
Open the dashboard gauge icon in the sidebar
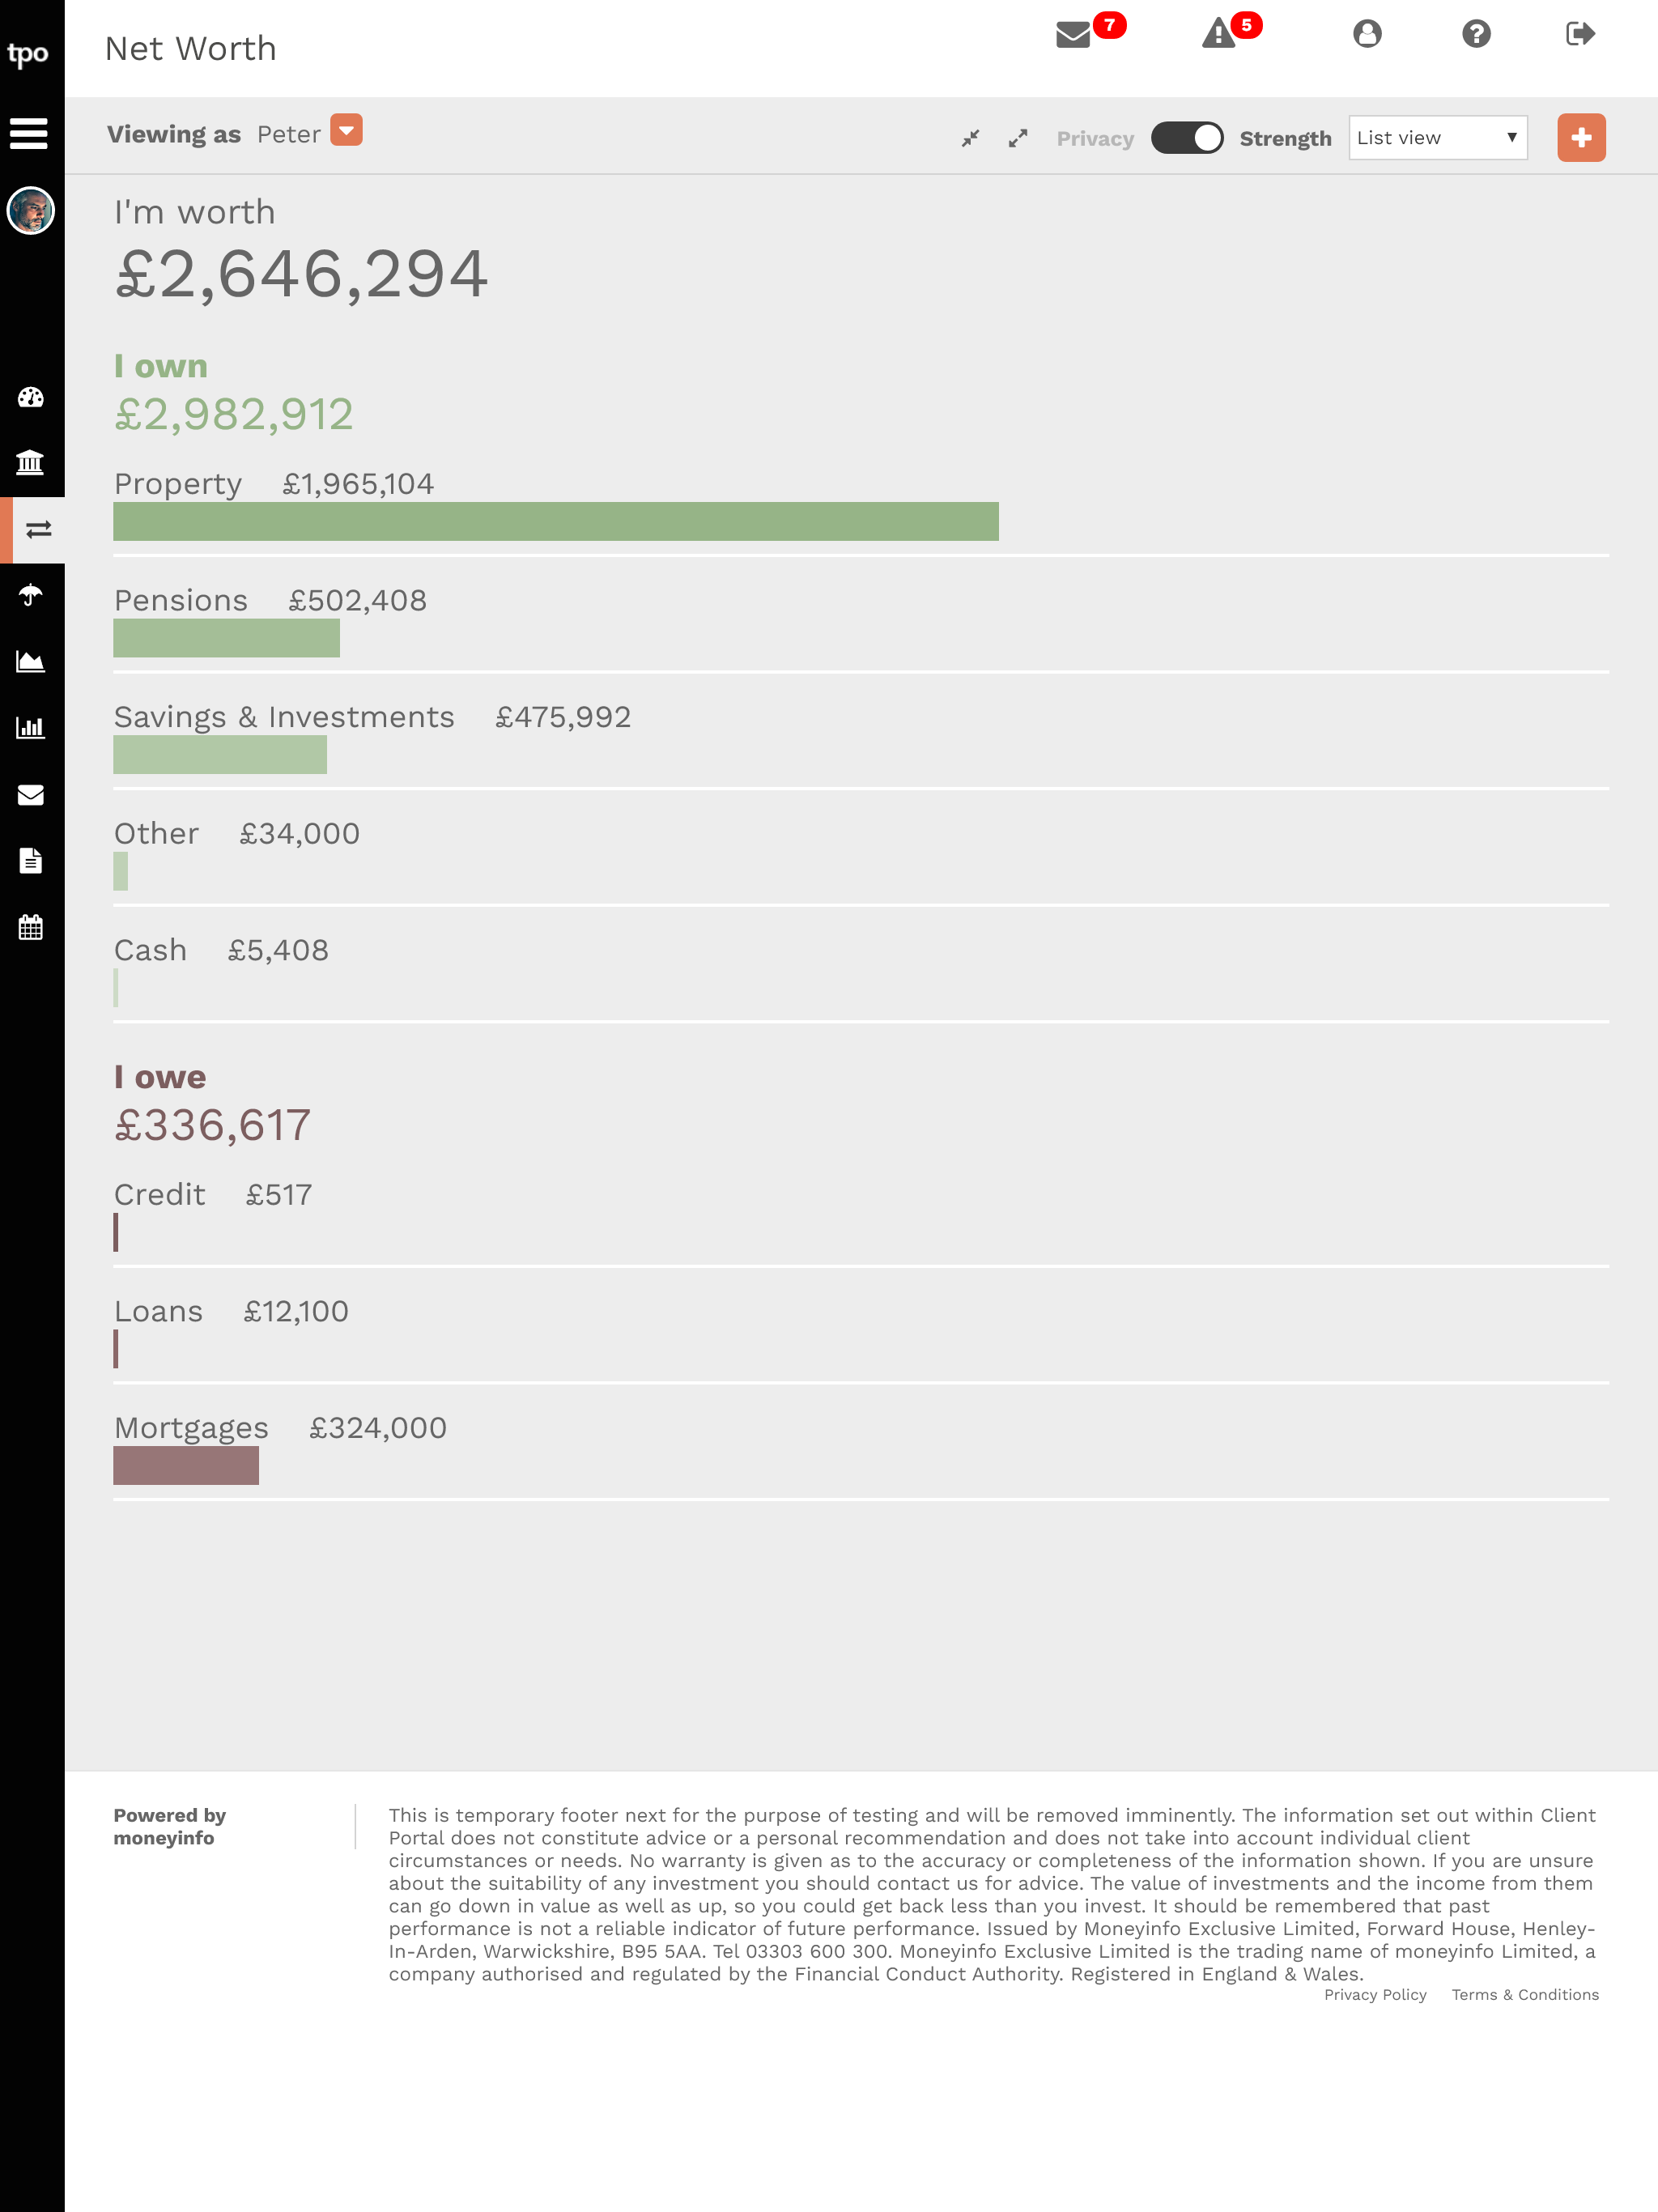tap(31, 397)
